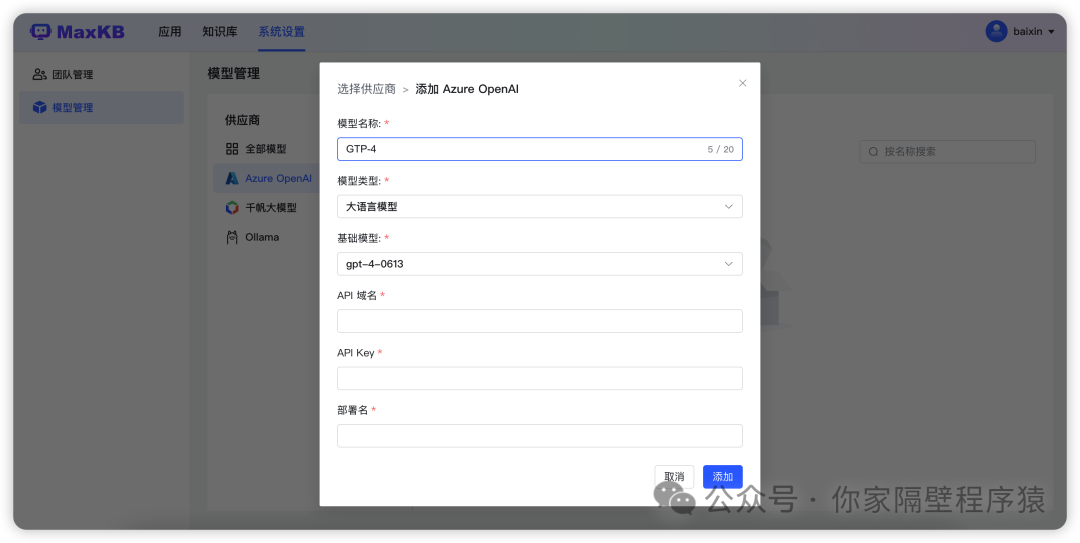
Task: Open the 基础模型 gpt-4-0613 dropdown
Action: coord(540,264)
